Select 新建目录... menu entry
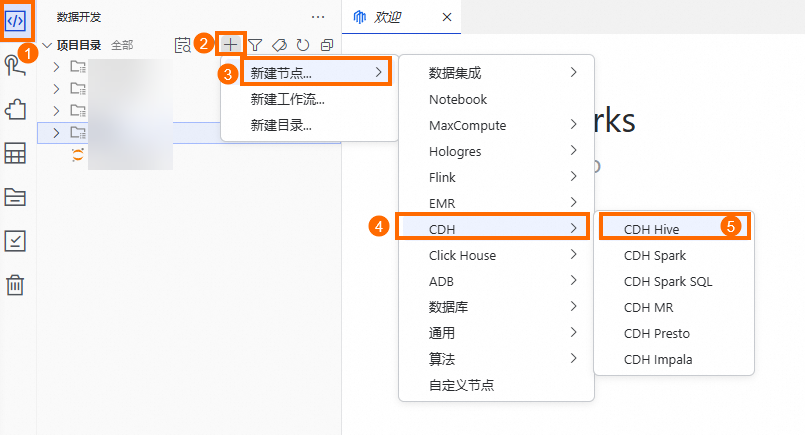 310,125
